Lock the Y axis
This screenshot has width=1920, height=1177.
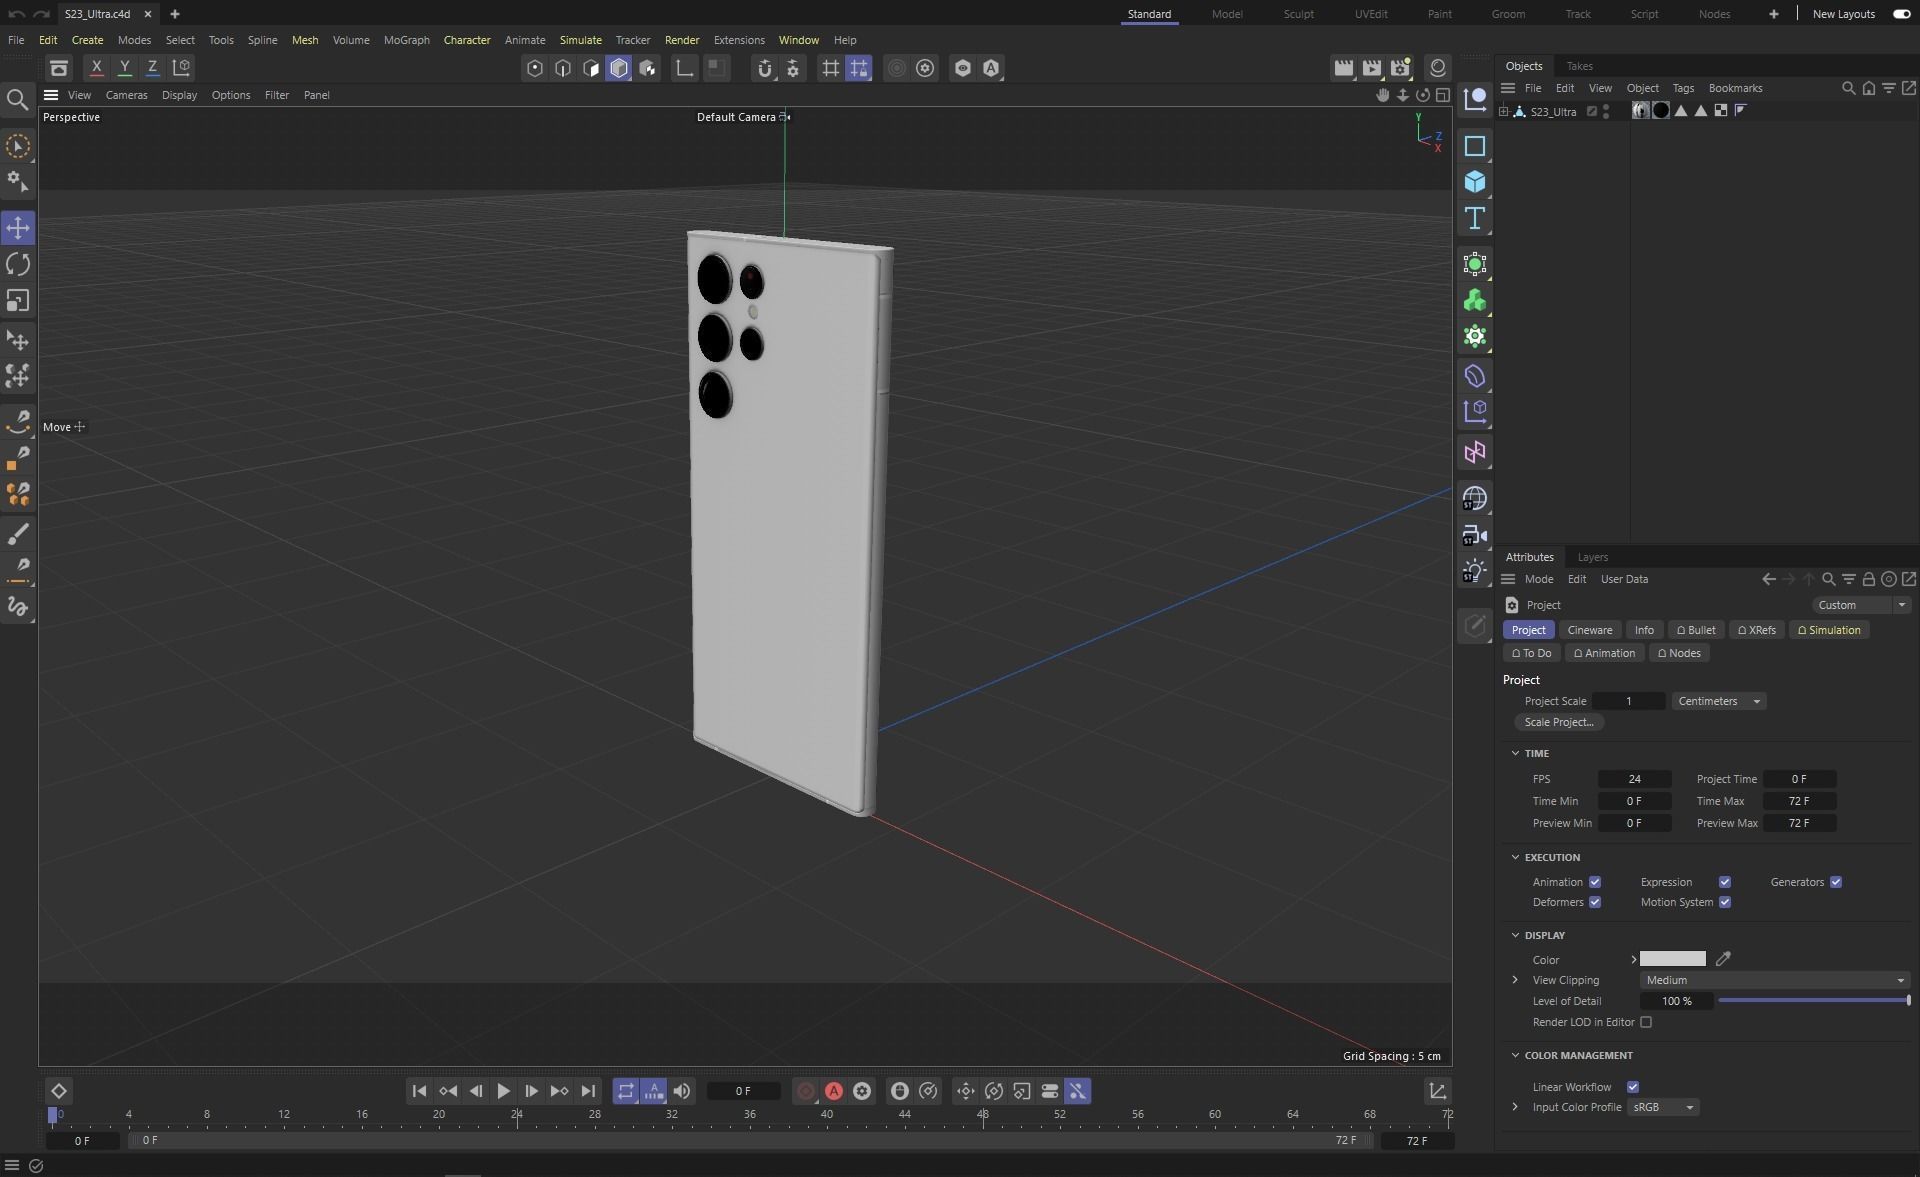click(124, 68)
